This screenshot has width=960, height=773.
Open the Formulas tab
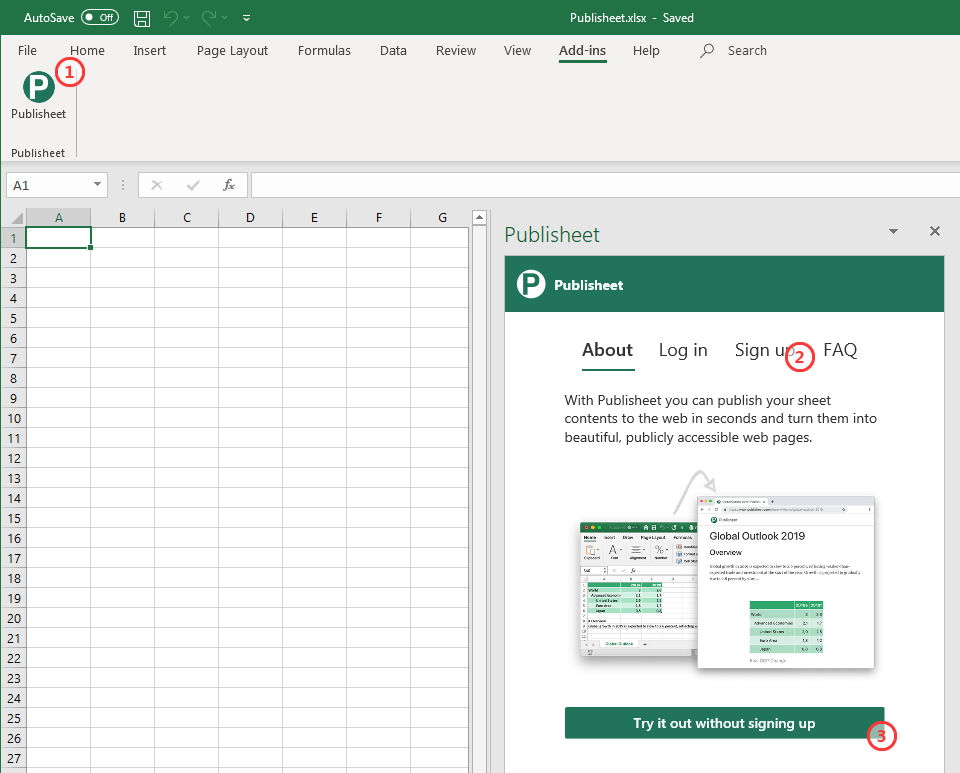coord(324,50)
